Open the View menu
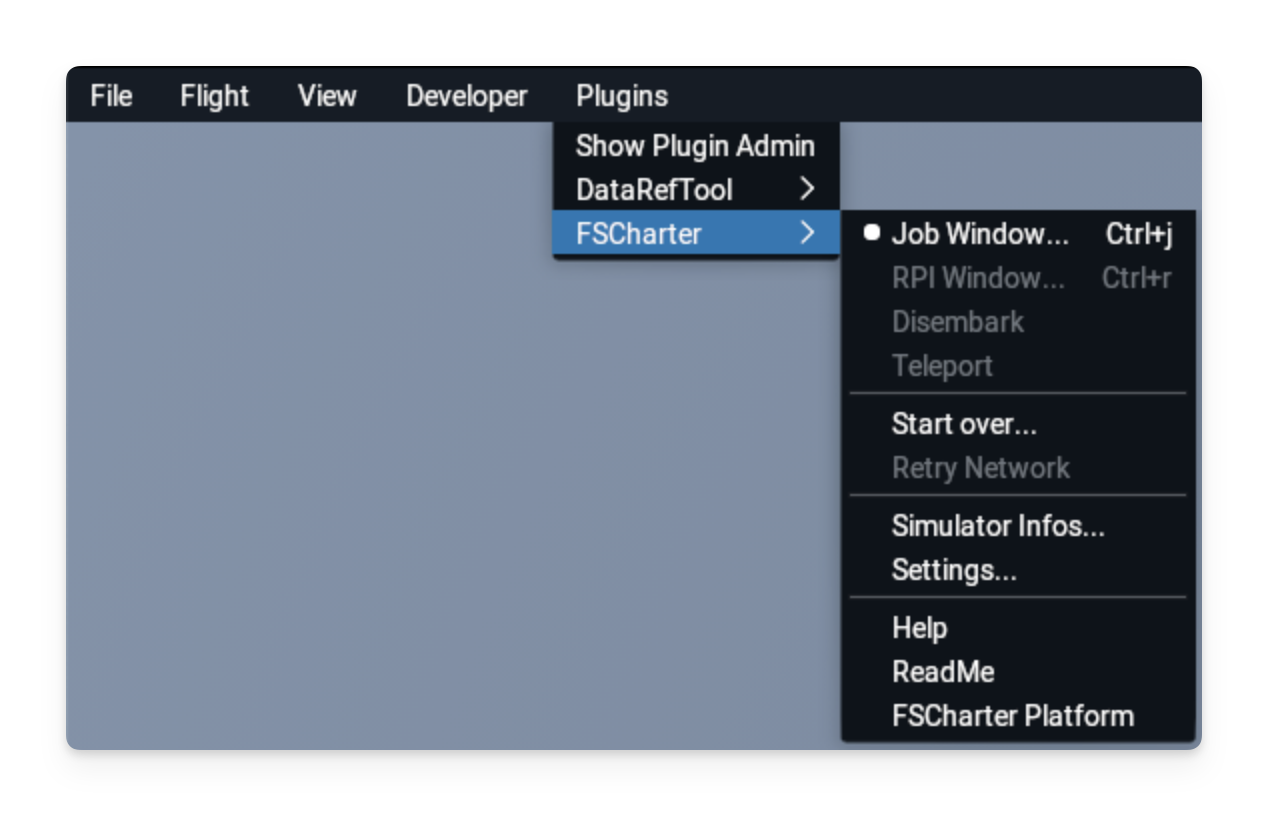Image resolution: width=1268 pixels, height=816 pixels. coord(327,96)
